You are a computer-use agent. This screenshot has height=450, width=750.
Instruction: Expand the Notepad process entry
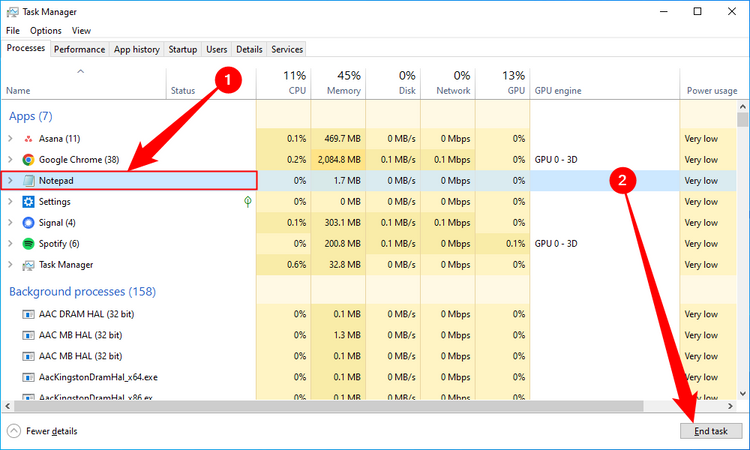pos(10,181)
